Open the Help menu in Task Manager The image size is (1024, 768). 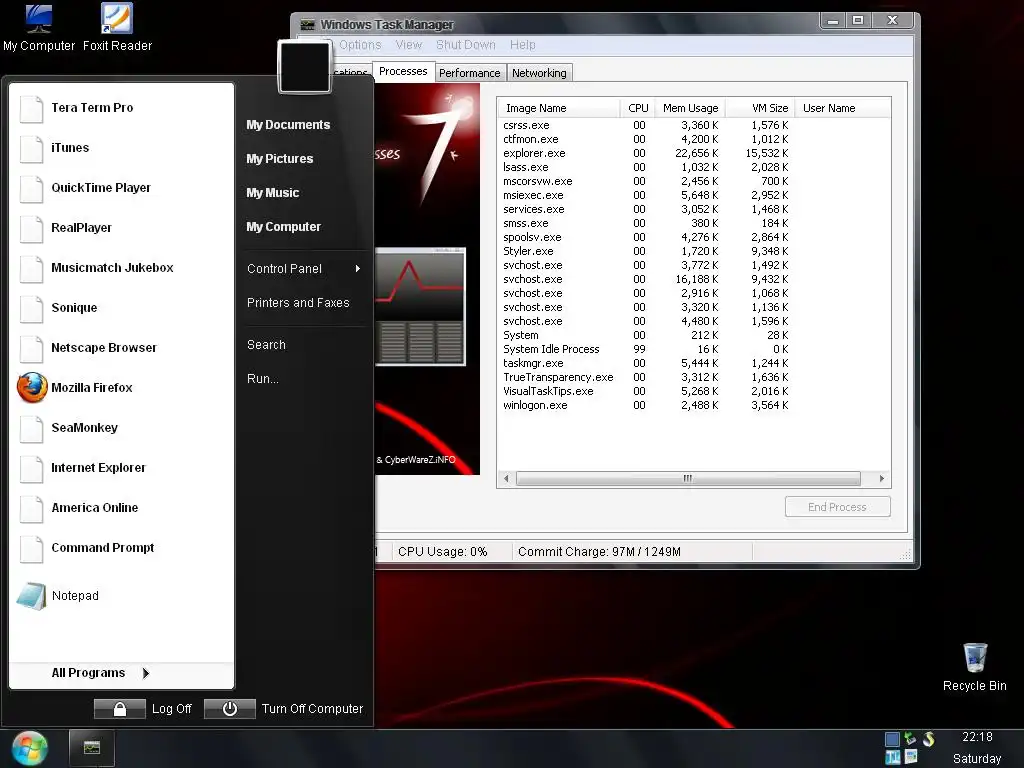coord(522,45)
